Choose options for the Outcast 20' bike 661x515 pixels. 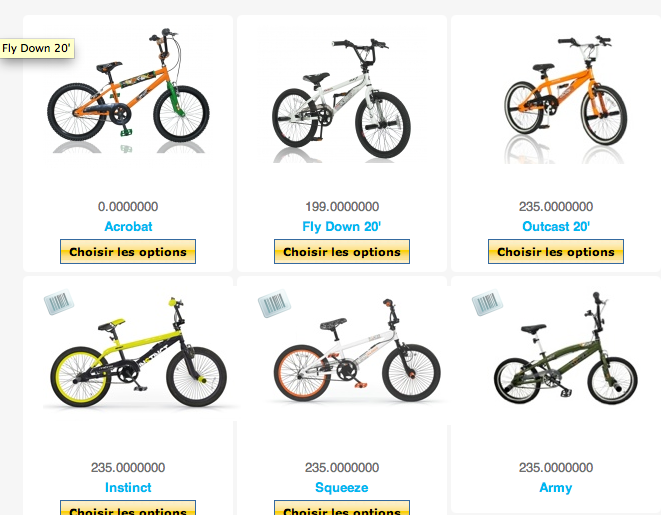tap(556, 252)
